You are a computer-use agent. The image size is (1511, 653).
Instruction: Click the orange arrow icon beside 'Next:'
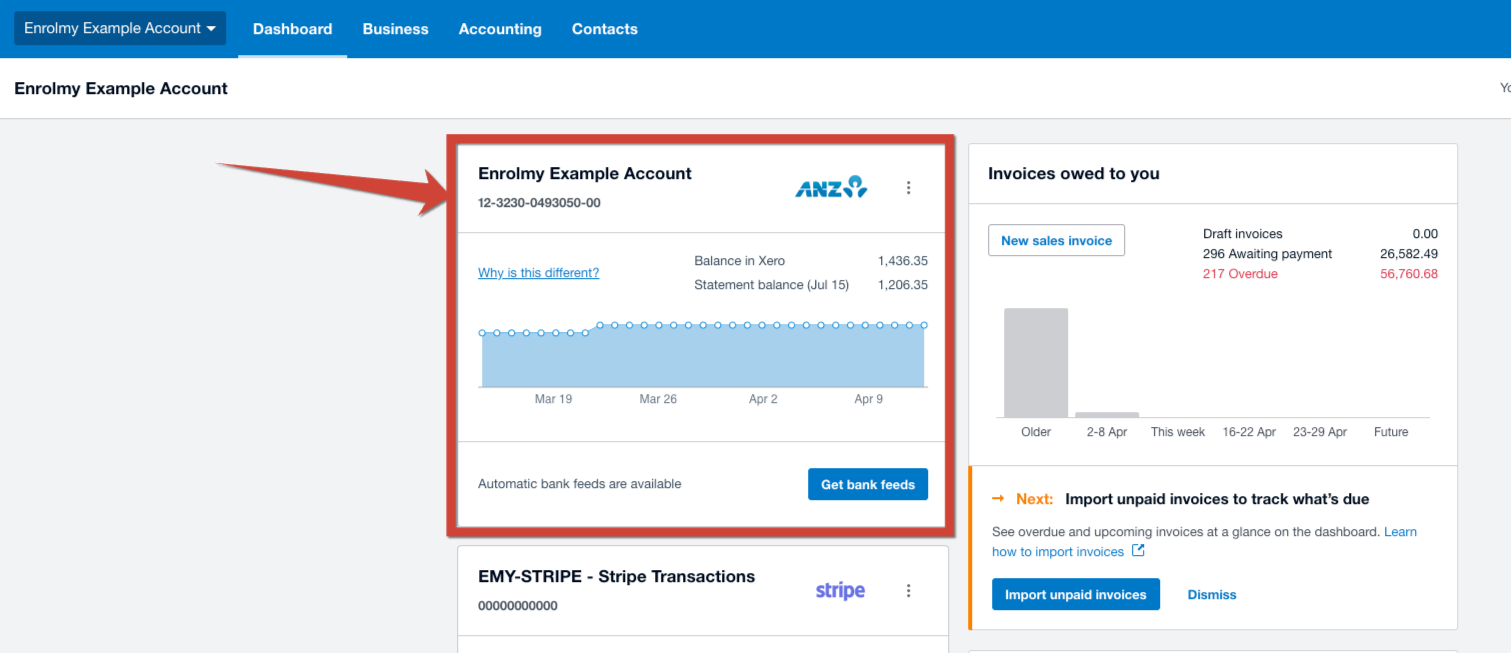click(998, 498)
